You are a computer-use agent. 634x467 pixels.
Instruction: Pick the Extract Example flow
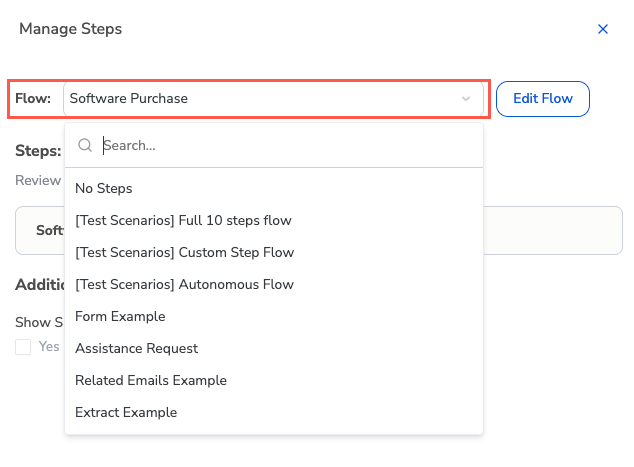pyautogui.click(x=274, y=412)
